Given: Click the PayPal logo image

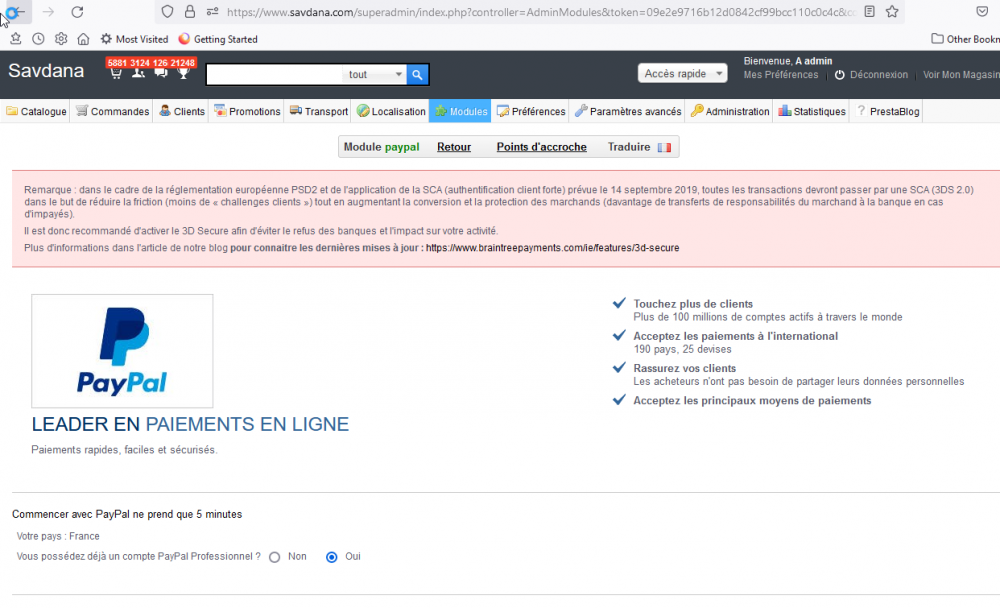Looking at the screenshot, I should pos(122,351).
